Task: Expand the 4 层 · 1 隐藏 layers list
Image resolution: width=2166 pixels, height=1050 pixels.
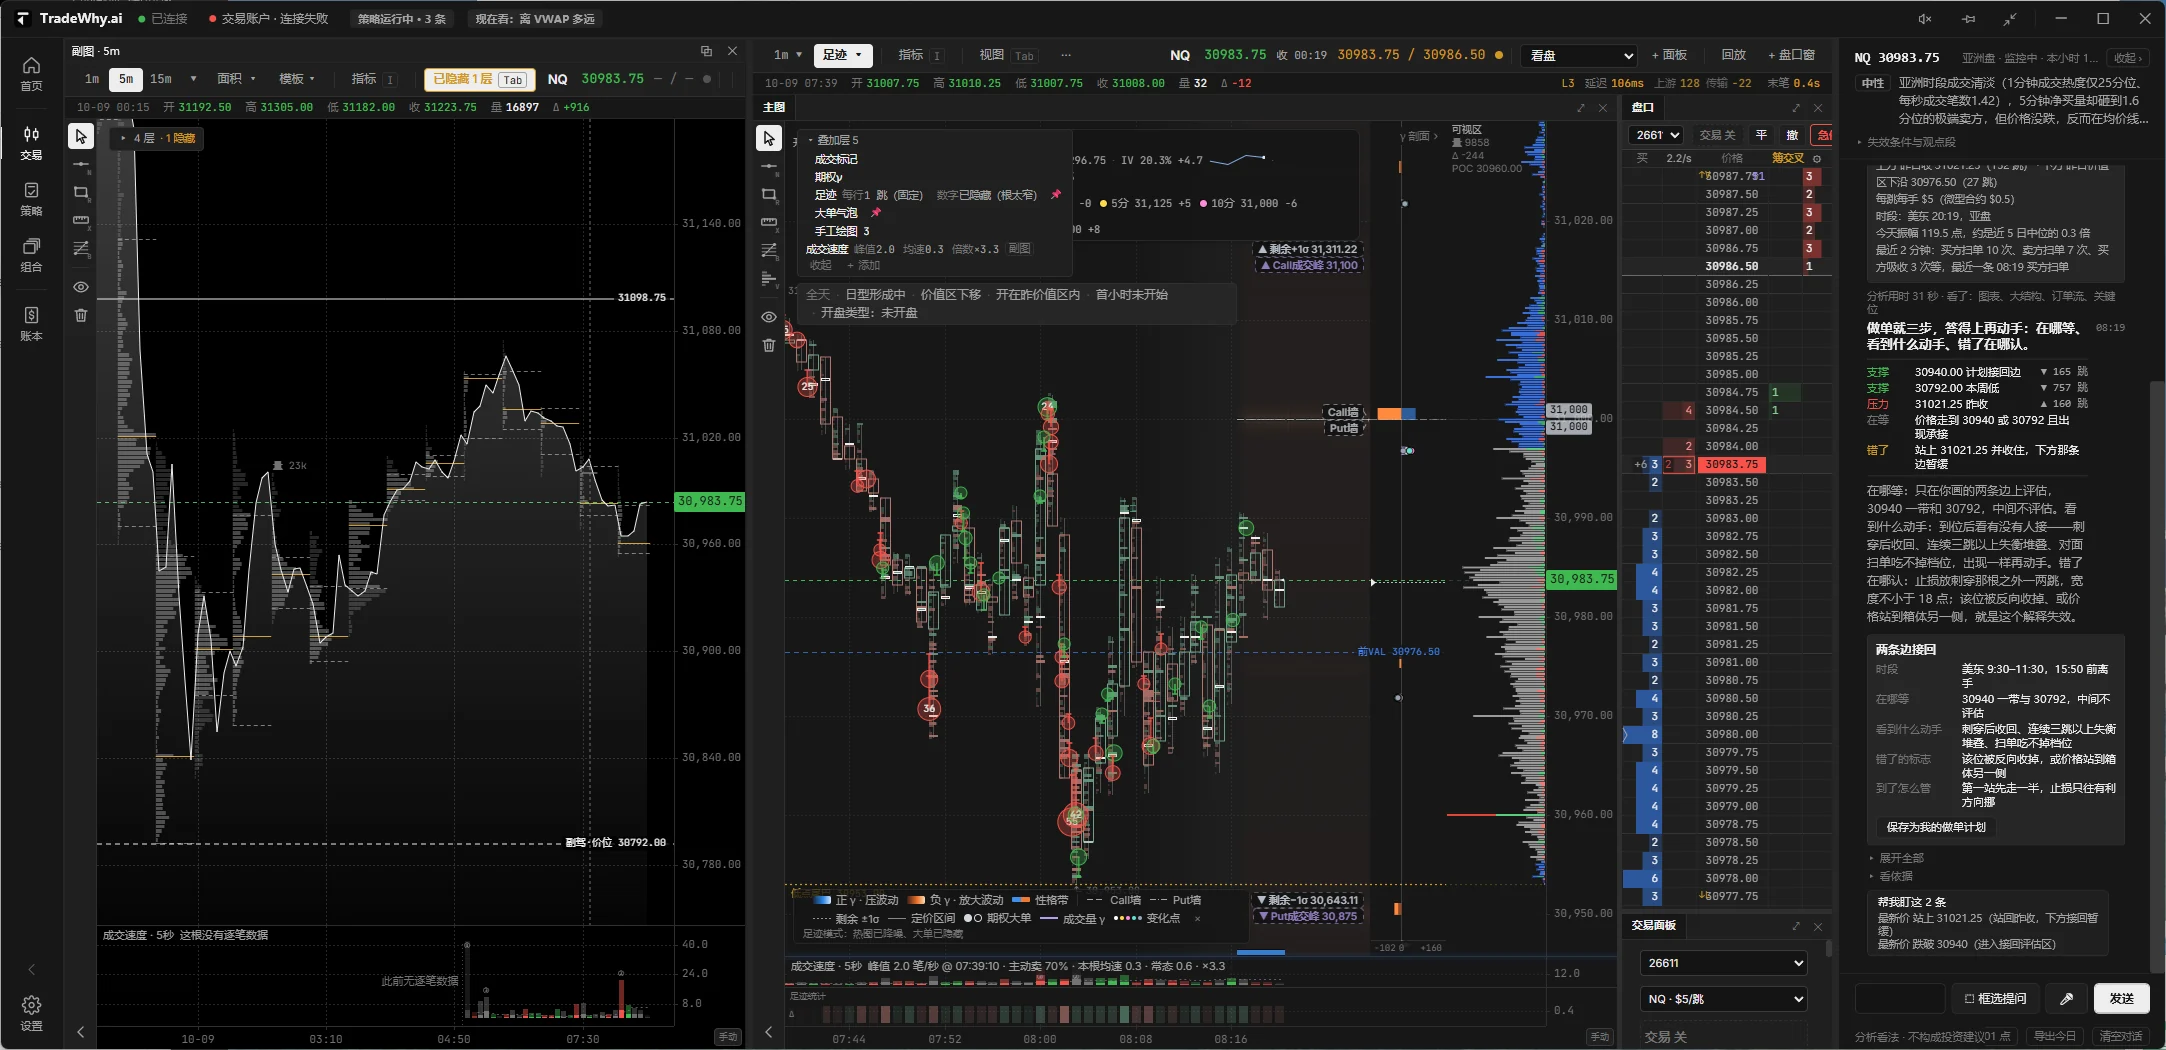Action: [x=158, y=138]
